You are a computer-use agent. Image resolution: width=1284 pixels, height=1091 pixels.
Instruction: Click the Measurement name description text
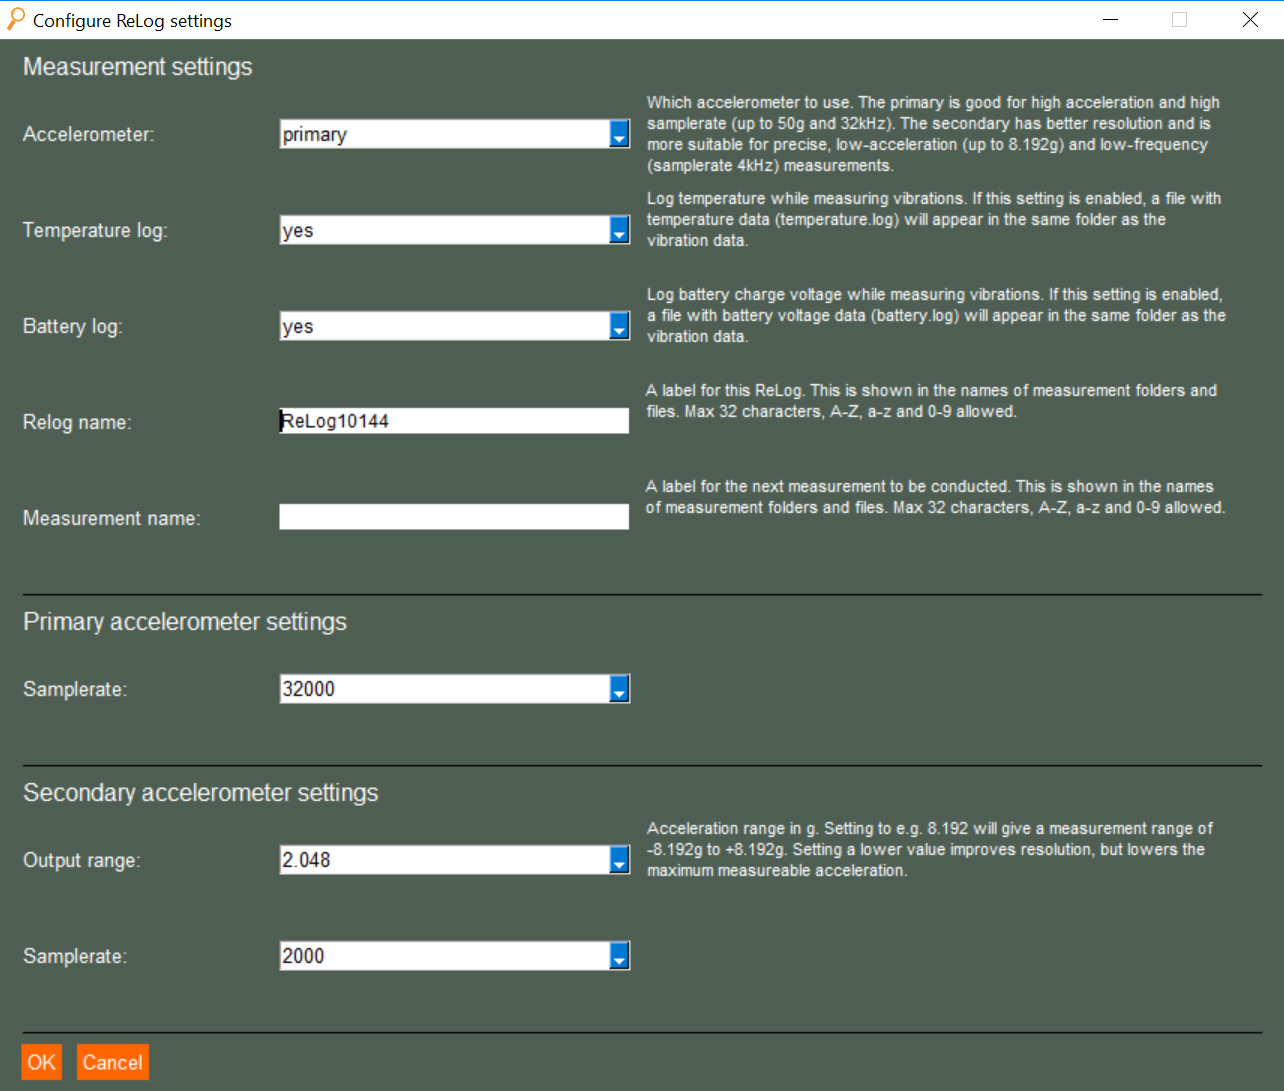coord(935,497)
